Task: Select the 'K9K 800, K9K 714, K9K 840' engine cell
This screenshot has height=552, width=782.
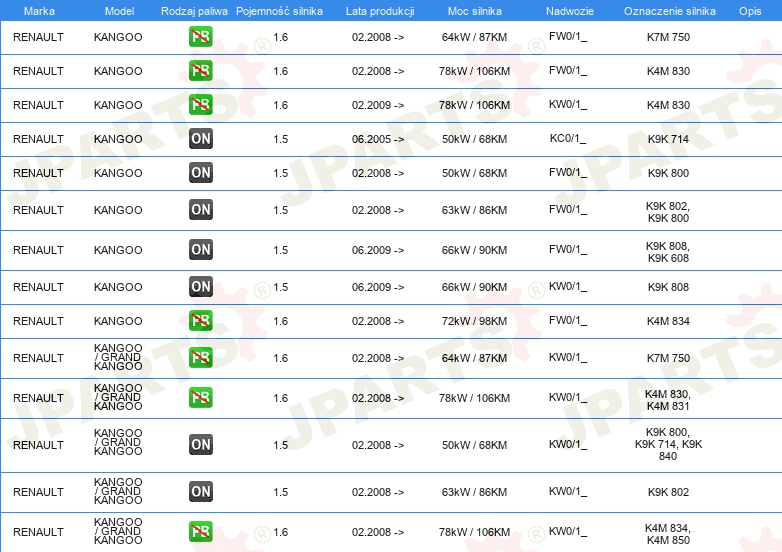Action: (668, 444)
